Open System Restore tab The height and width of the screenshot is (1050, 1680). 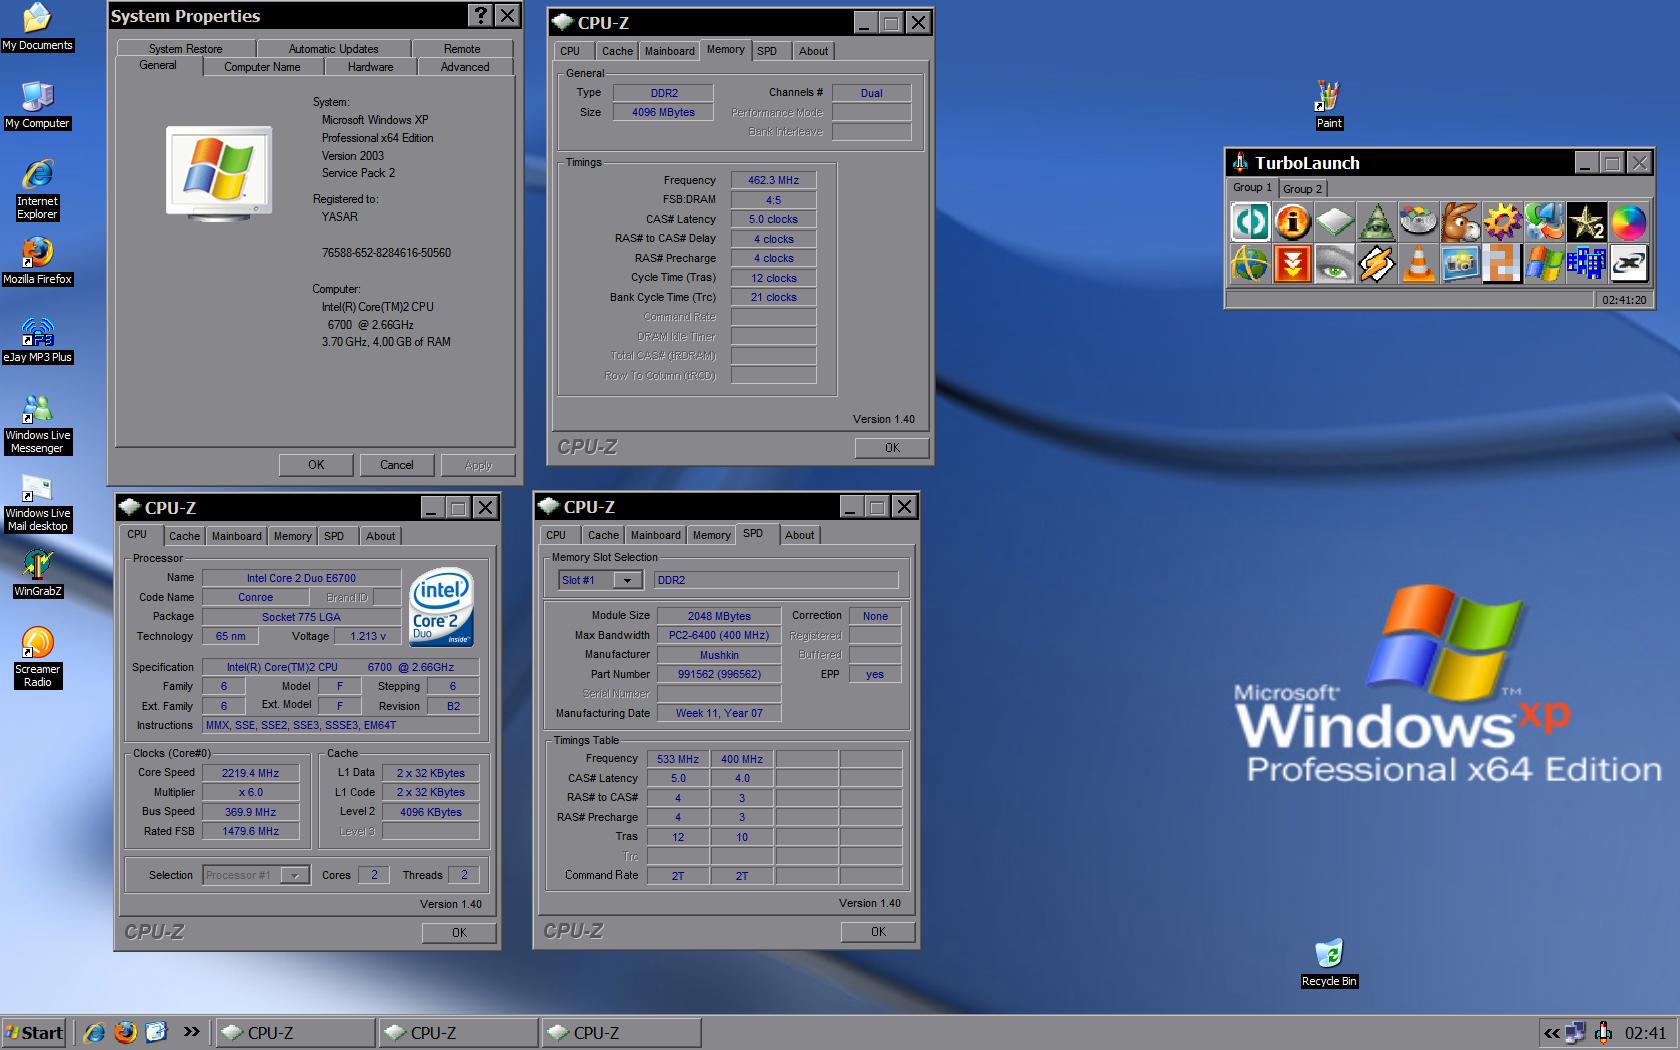click(186, 48)
